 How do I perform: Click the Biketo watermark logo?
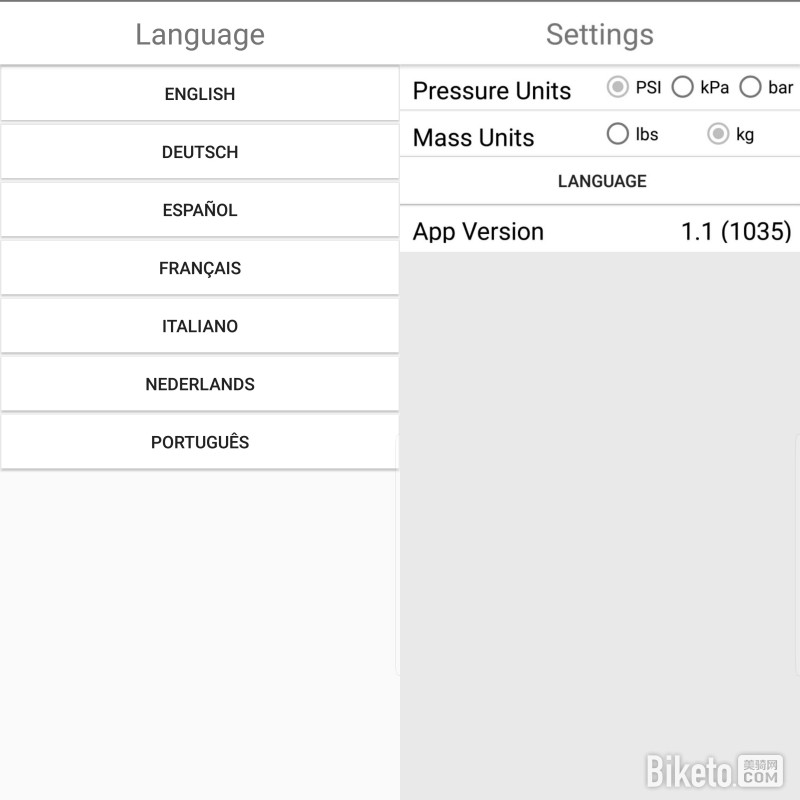714,771
